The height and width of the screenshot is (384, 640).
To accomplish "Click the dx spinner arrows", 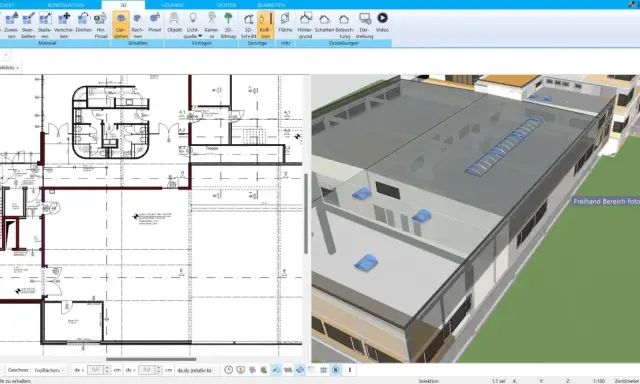I will coord(107,370).
